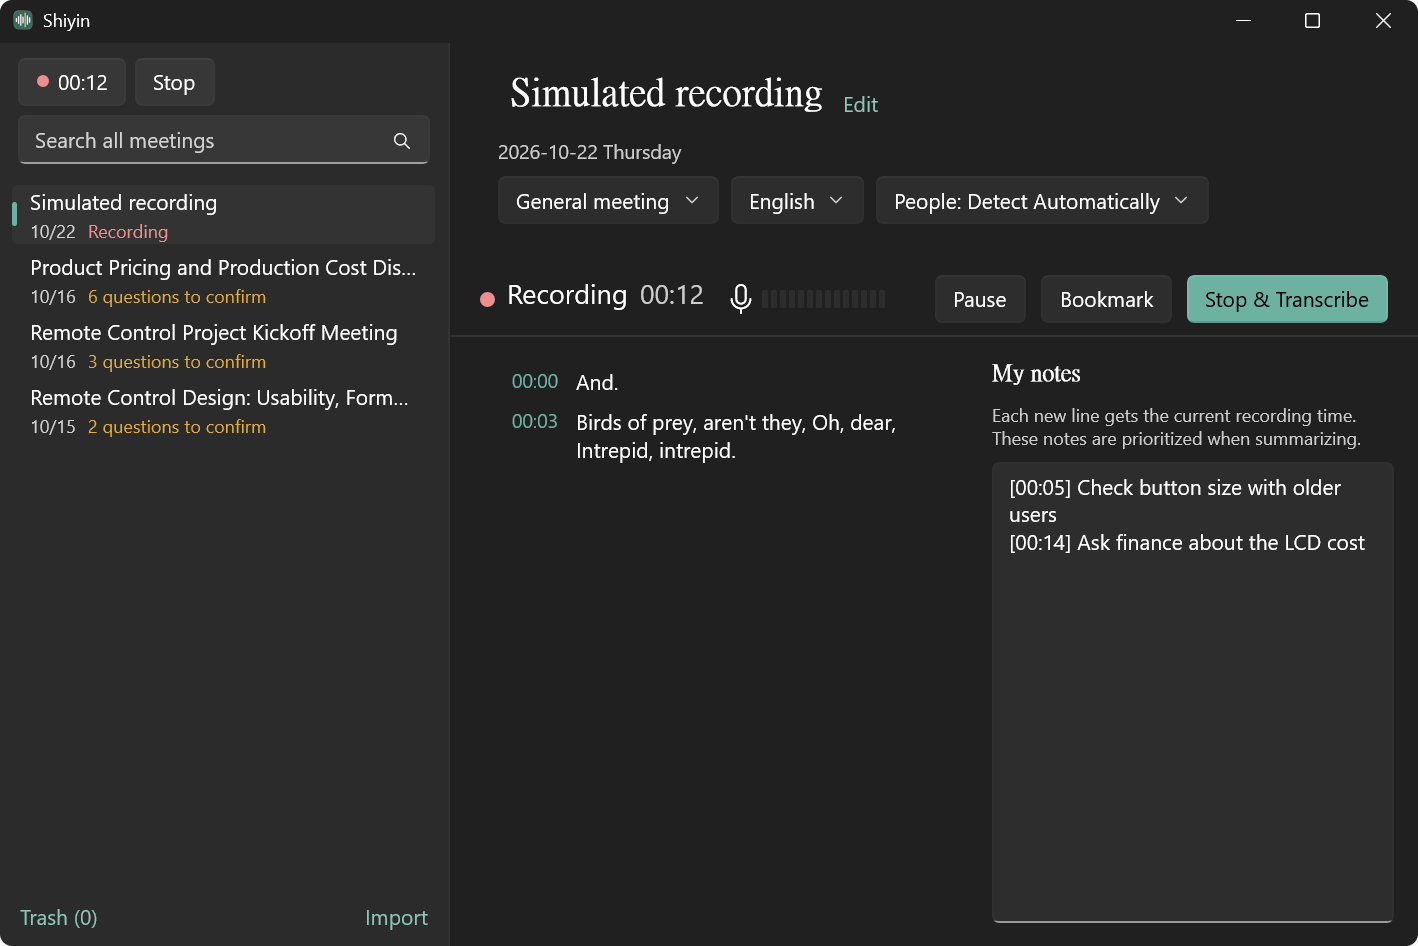1418x946 pixels.
Task: Click the red recording dot next to Recording
Action: [x=488, y=299]
